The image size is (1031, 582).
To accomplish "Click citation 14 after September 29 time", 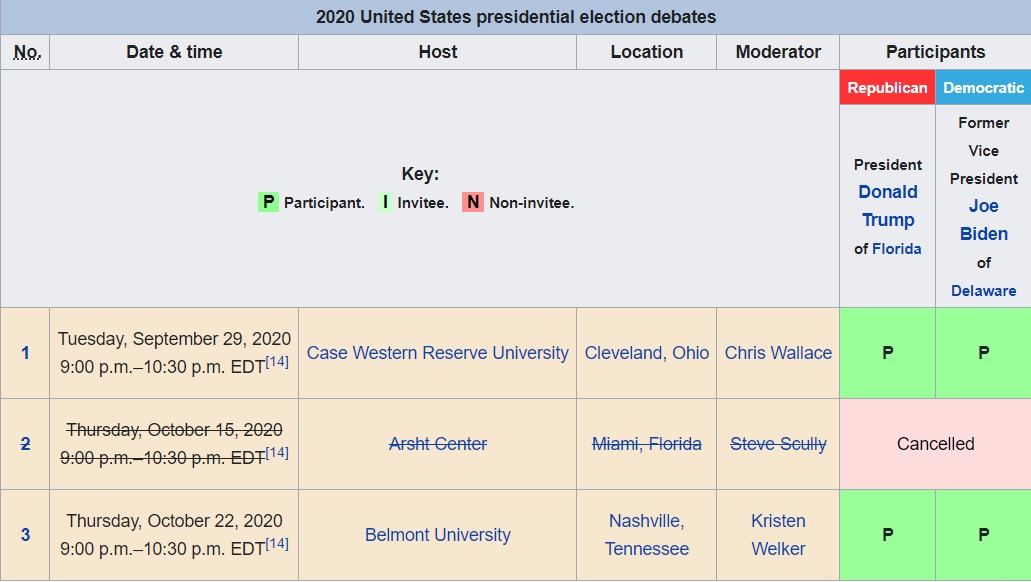I will 277,361.
